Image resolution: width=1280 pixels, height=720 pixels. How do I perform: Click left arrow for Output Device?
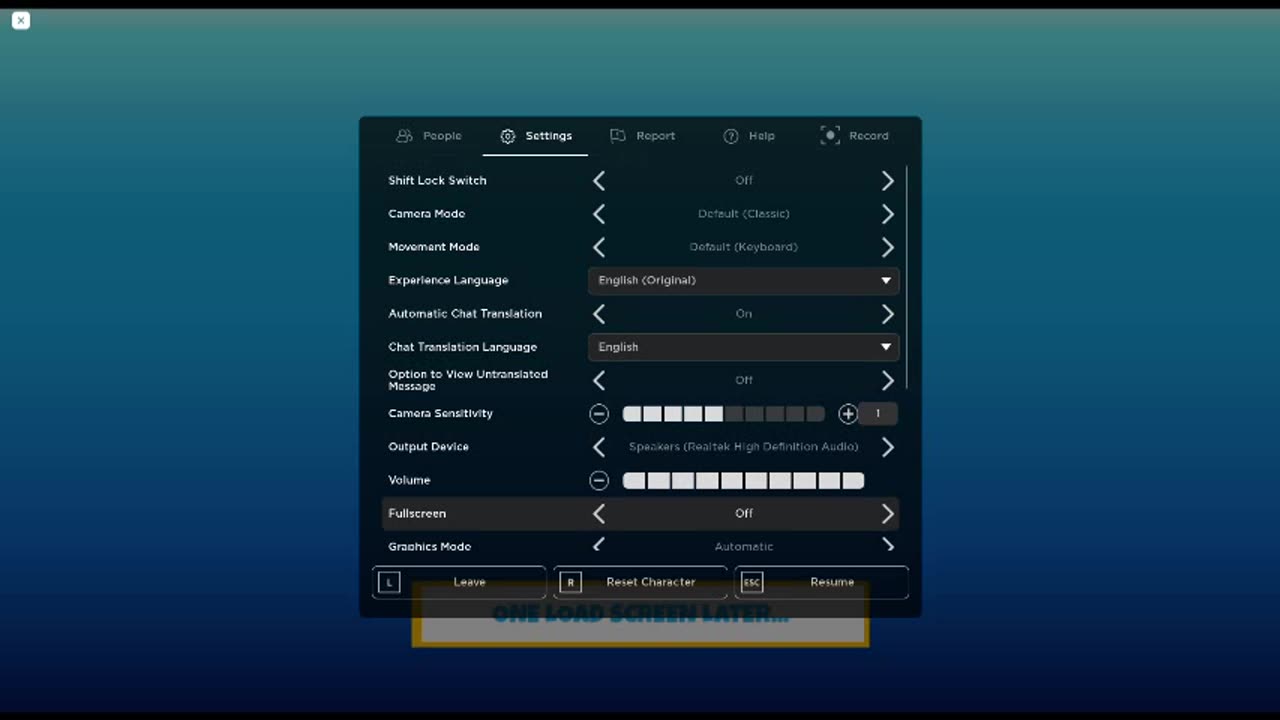click(x=599, y=447)
